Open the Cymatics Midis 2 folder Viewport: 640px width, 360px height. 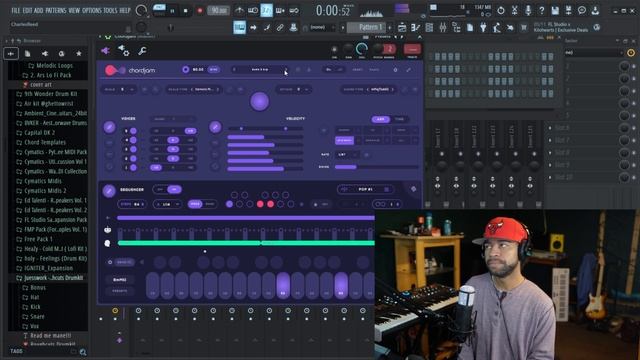point(45,191)
